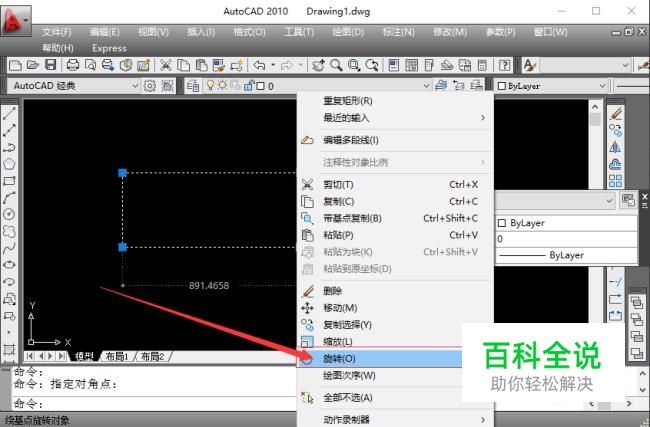
Task: Choose 编辑多段线(I) from context menu
Action: tap(396, 140)
